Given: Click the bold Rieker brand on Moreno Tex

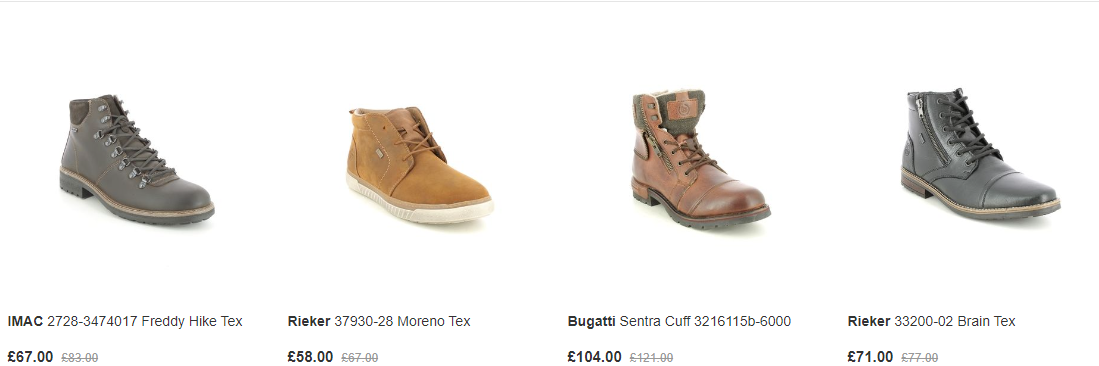Looking at the screenshot, I should click(308, 322).
